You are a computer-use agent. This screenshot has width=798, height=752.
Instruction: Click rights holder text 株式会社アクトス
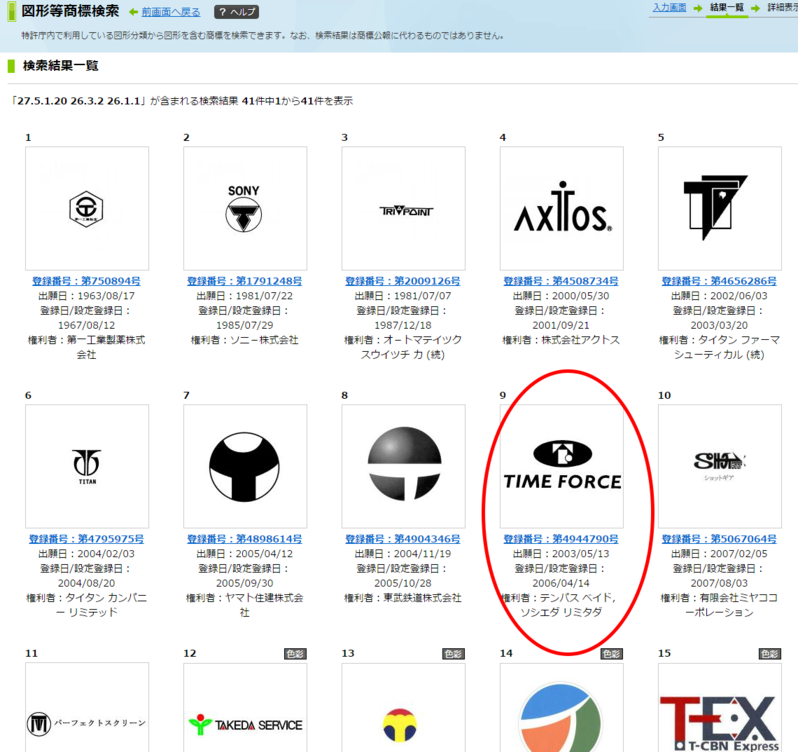pos(581,340)
